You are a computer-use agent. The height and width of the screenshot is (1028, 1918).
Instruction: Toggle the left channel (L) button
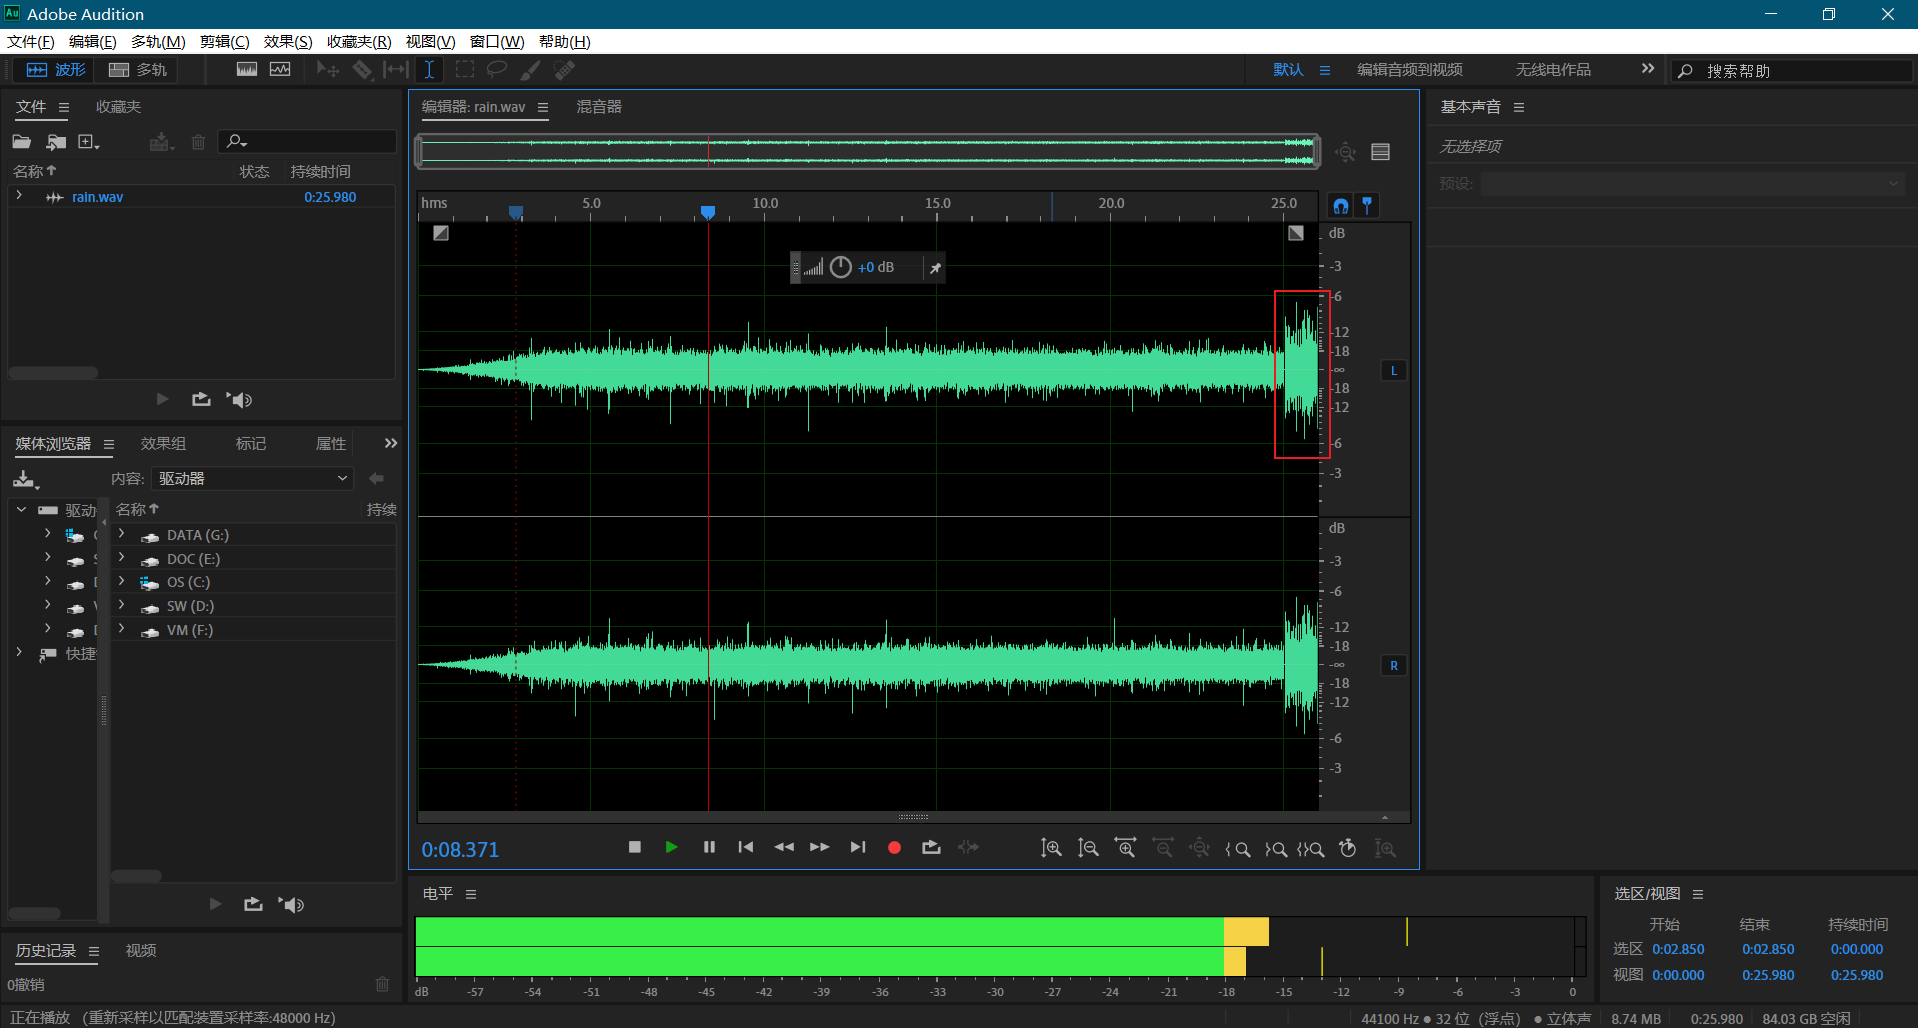click(1394, 371)
